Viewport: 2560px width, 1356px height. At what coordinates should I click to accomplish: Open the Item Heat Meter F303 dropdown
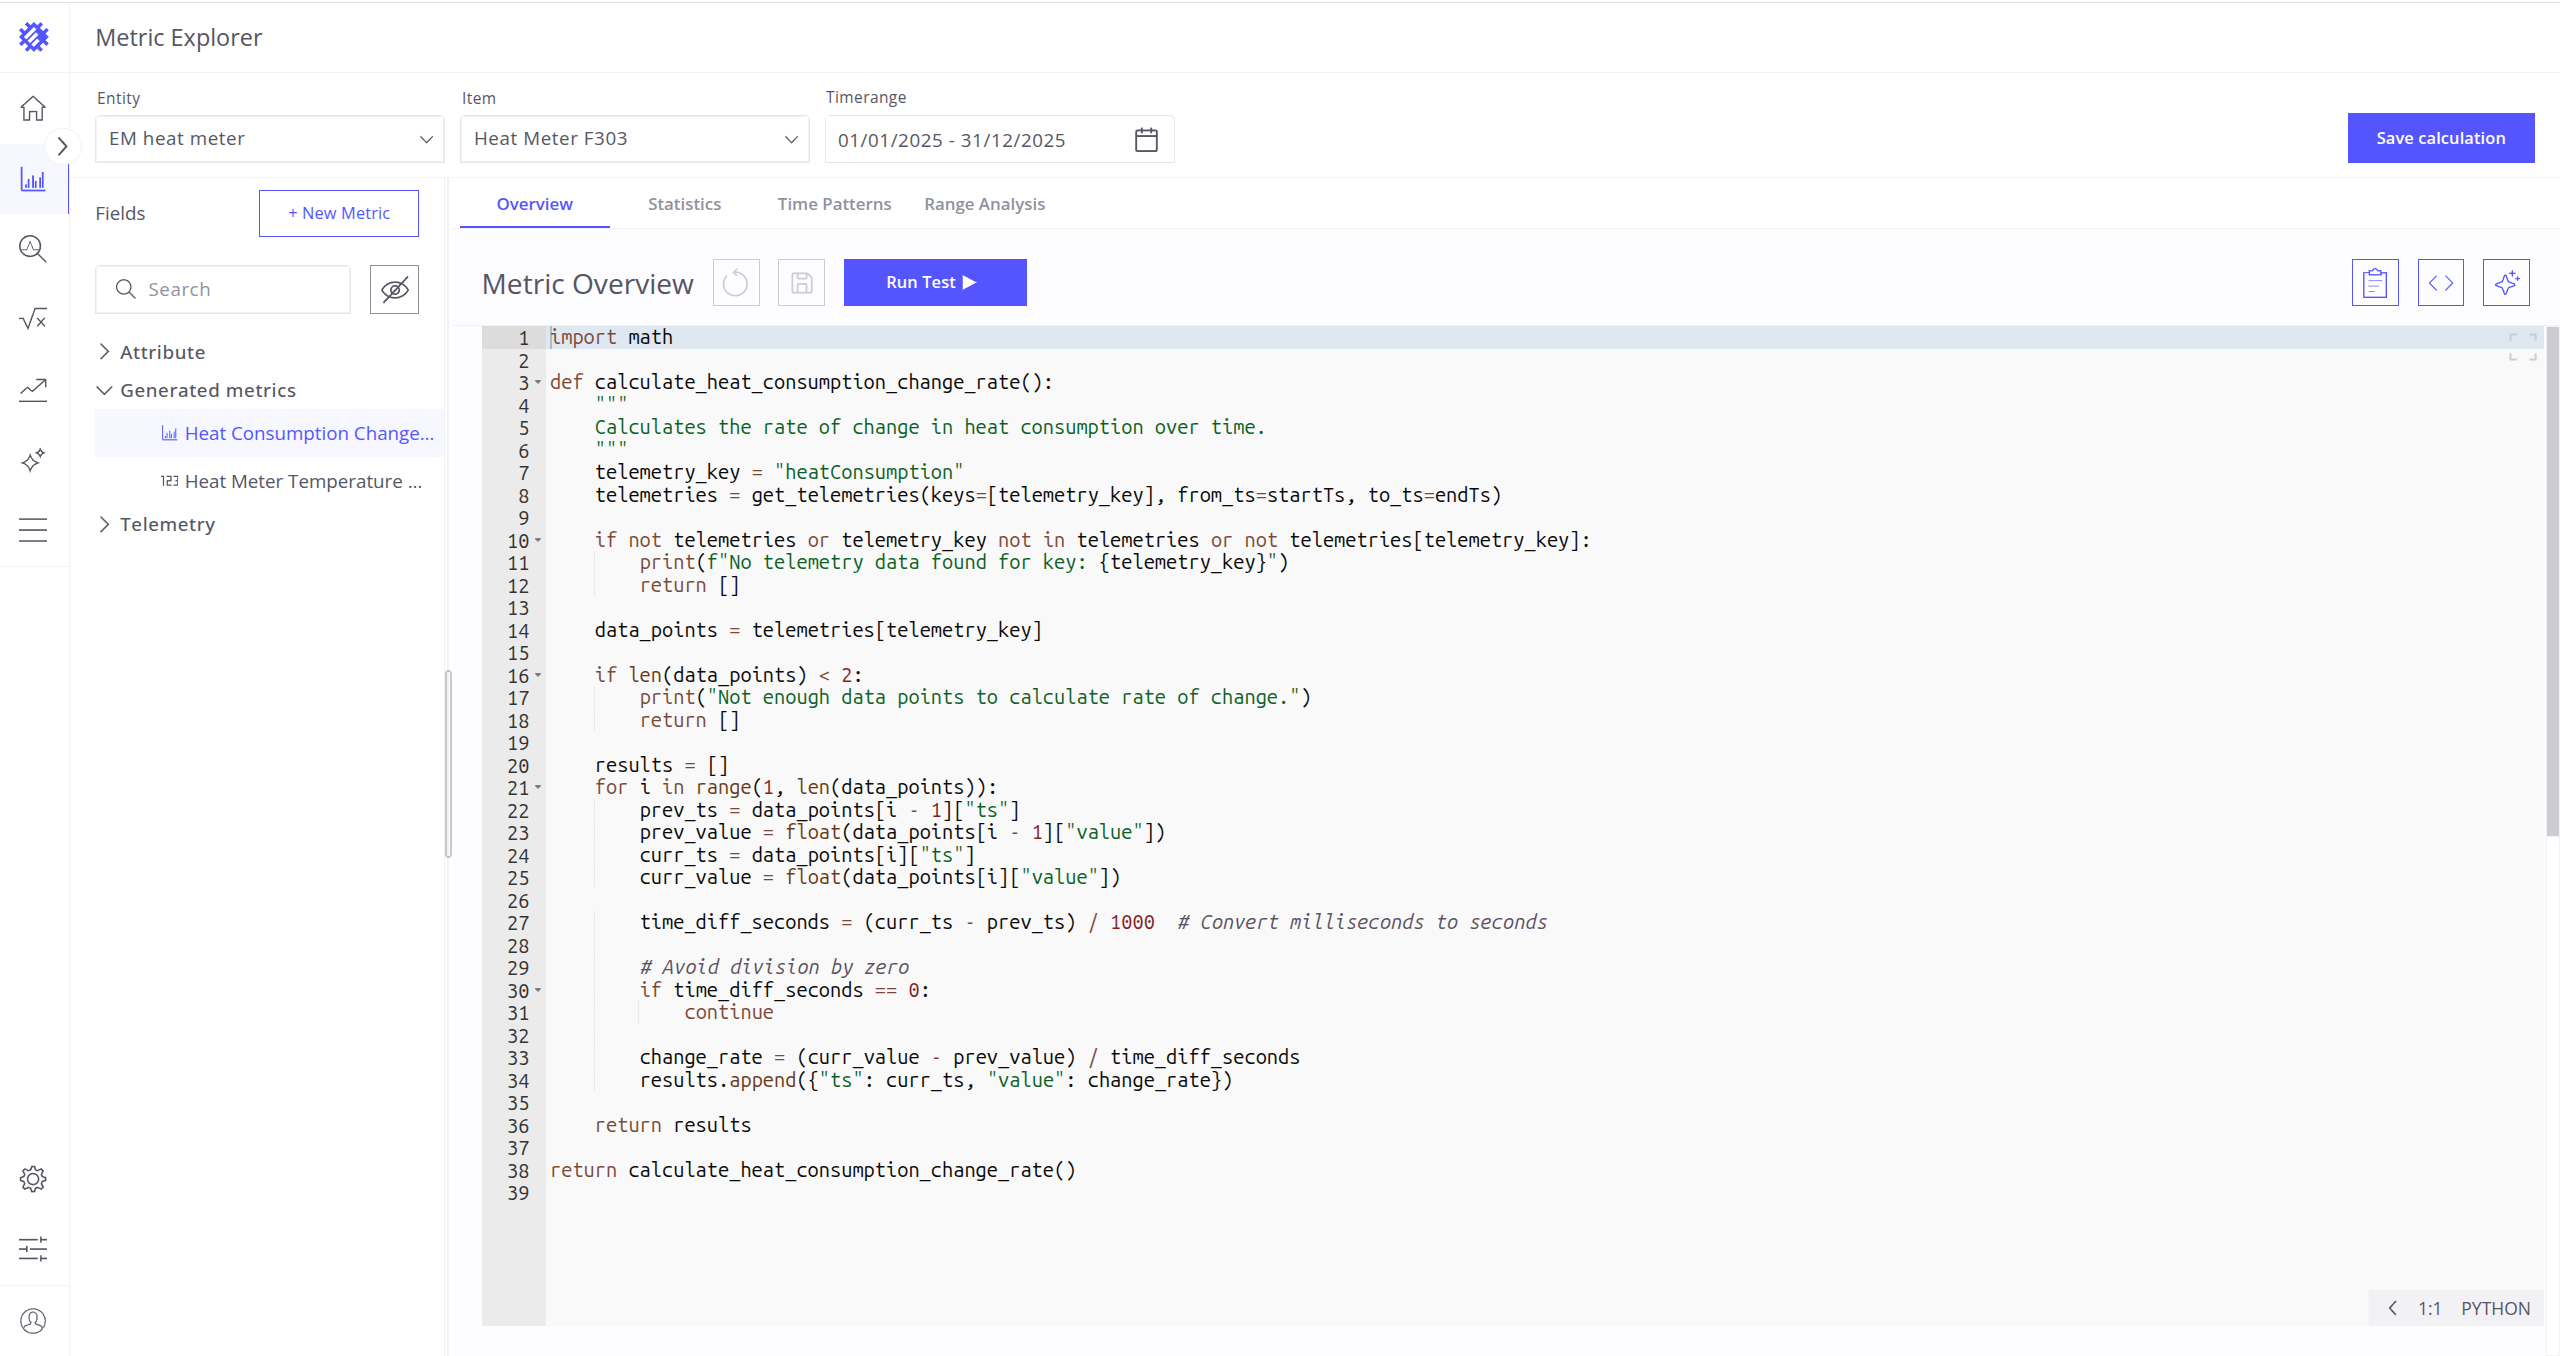(635, 139)
